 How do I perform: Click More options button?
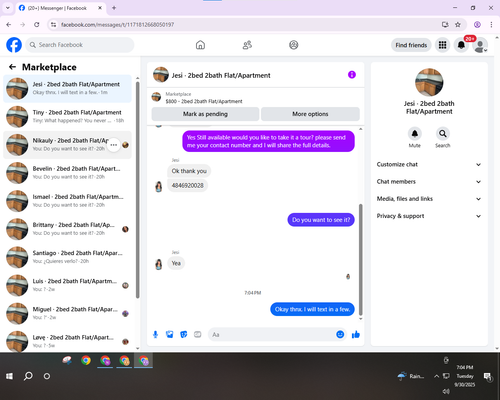coord(310,114)
